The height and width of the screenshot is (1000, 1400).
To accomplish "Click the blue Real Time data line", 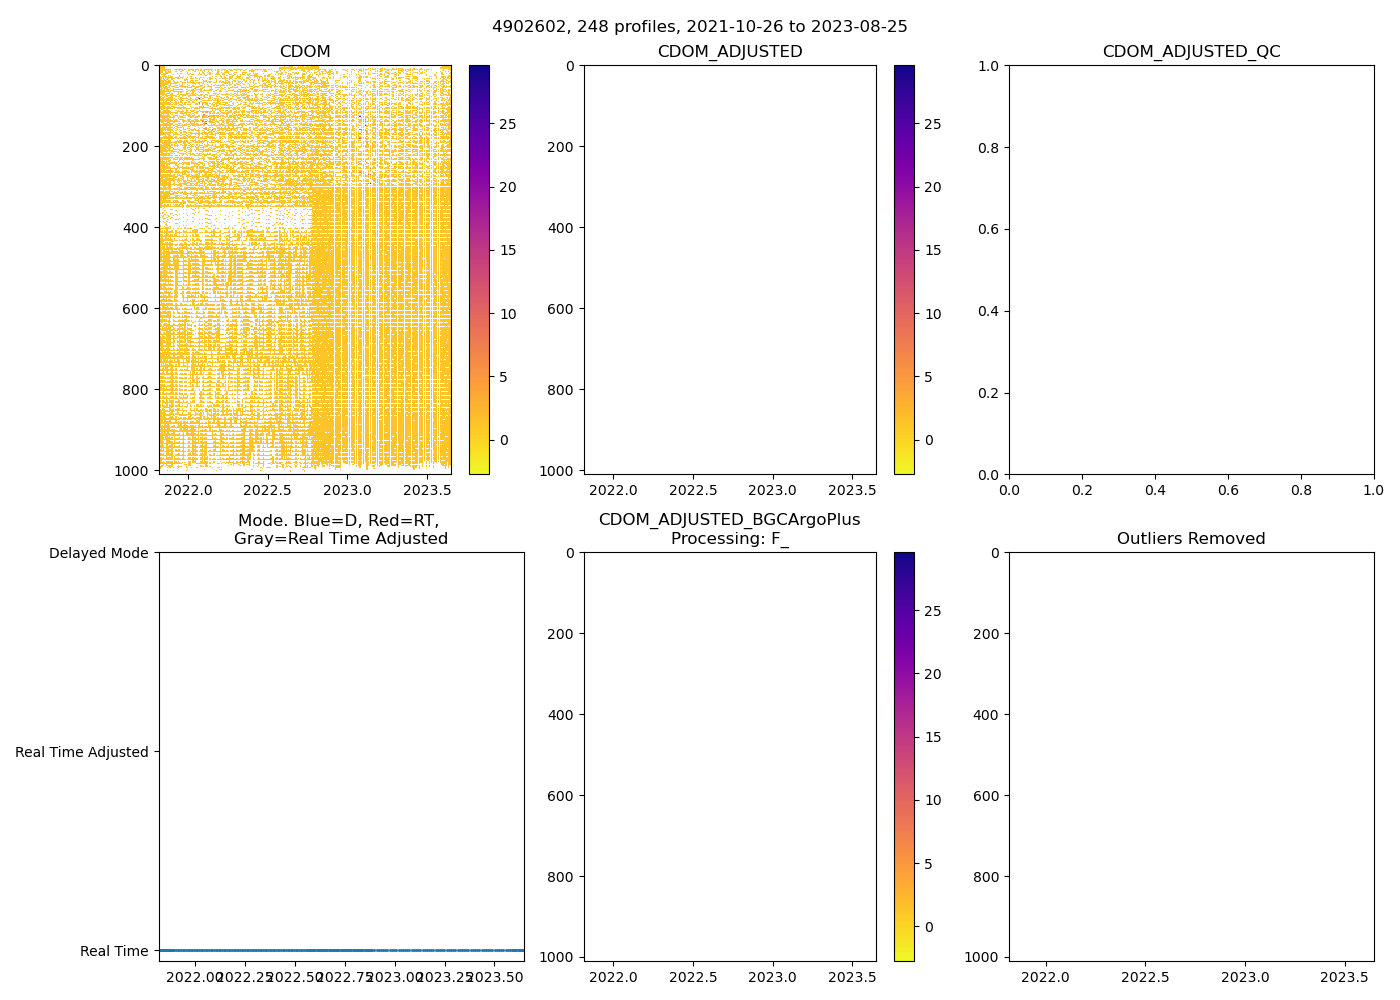I will click(340, 950).
